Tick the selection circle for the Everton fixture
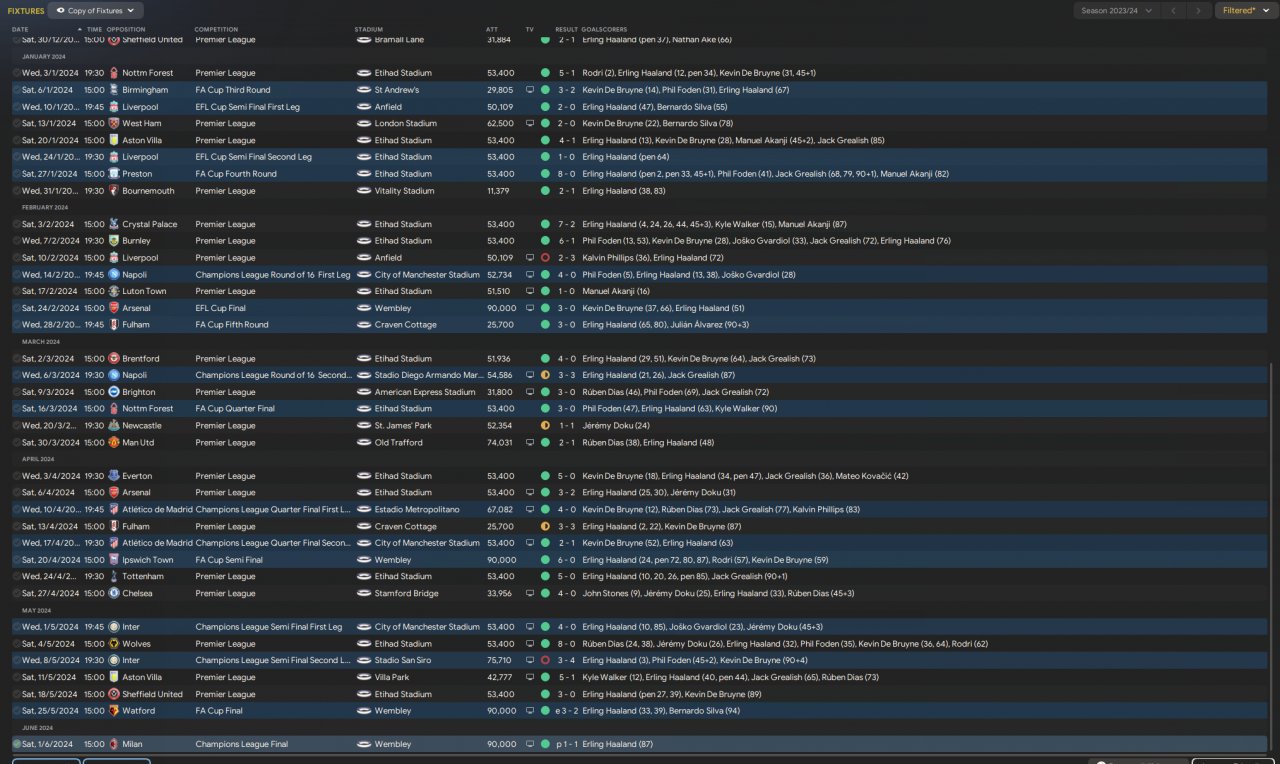This screenshot has width=1280, height=764. click(x=17, y=476)
